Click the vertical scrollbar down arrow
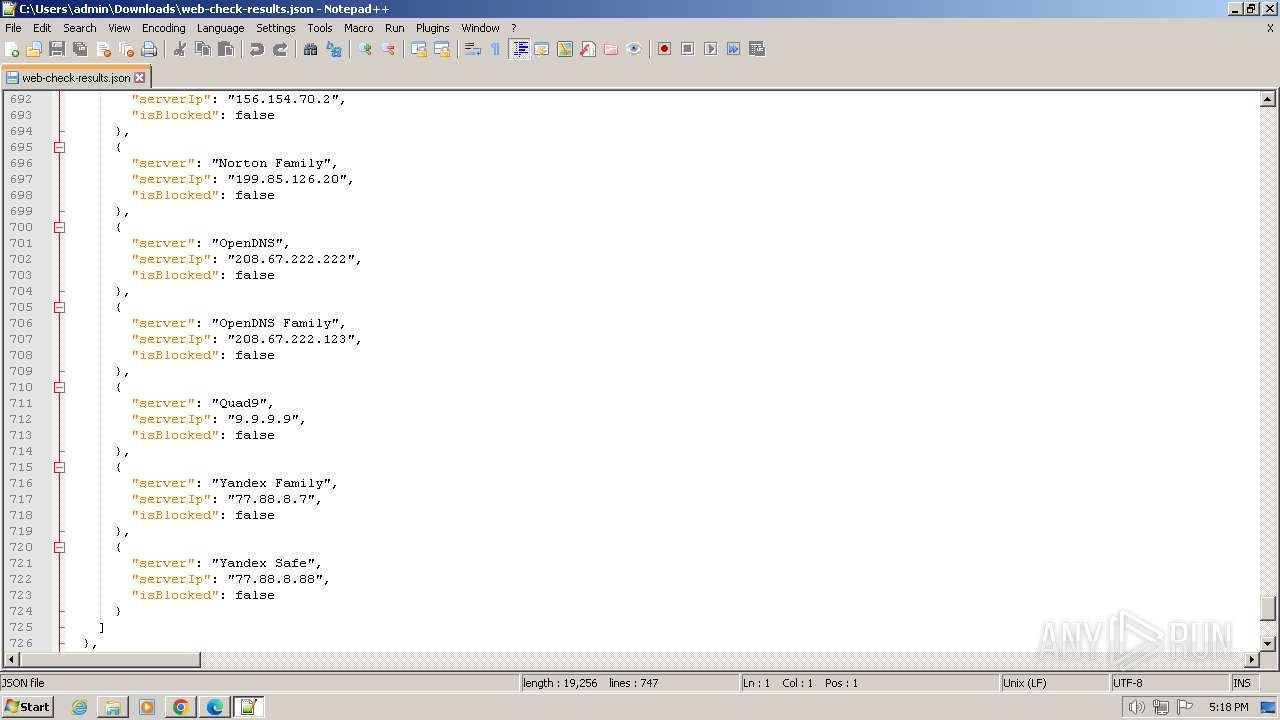Image resolution: width=1280 pixels, height=720 pixels. (x=1268, y=643)
